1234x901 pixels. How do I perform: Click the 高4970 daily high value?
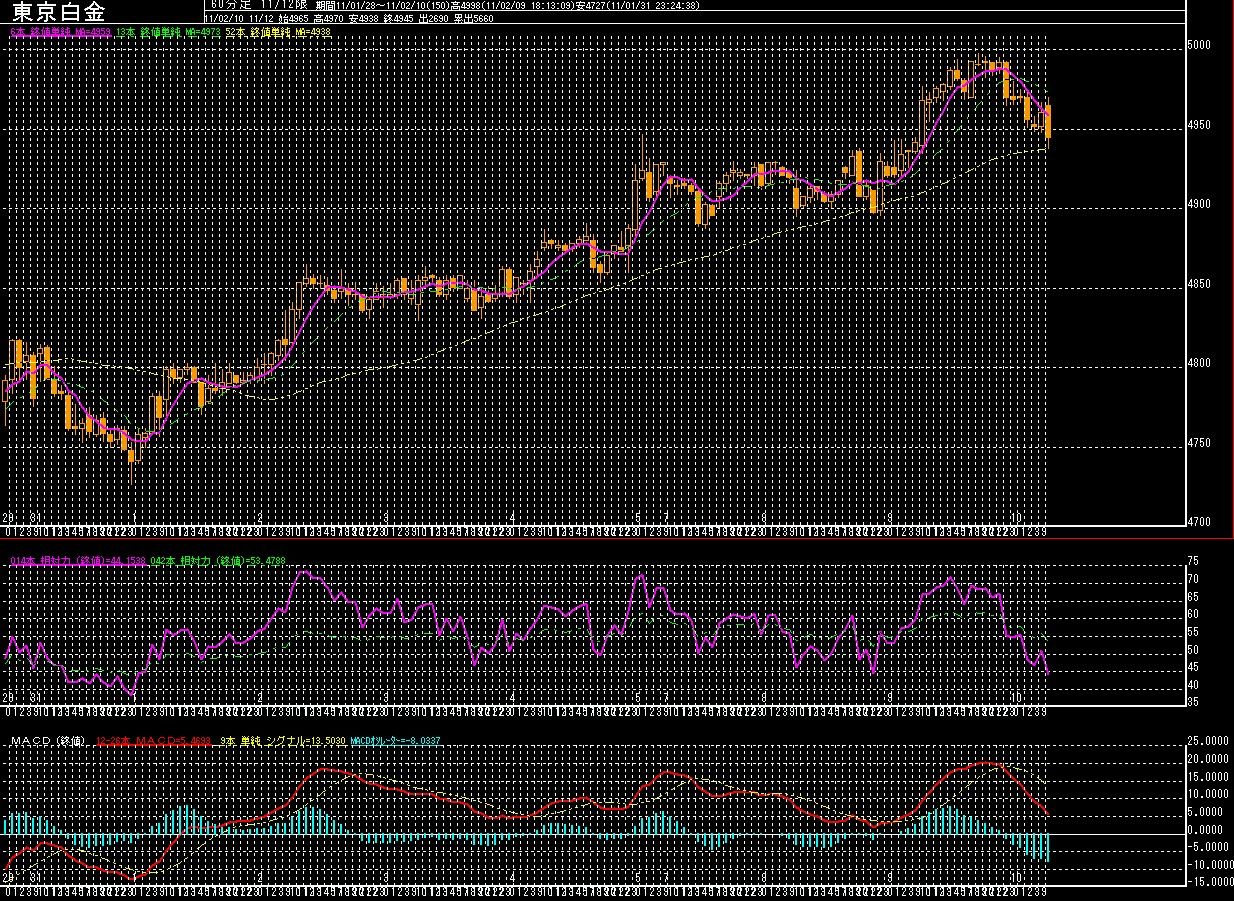coord(328,18)
